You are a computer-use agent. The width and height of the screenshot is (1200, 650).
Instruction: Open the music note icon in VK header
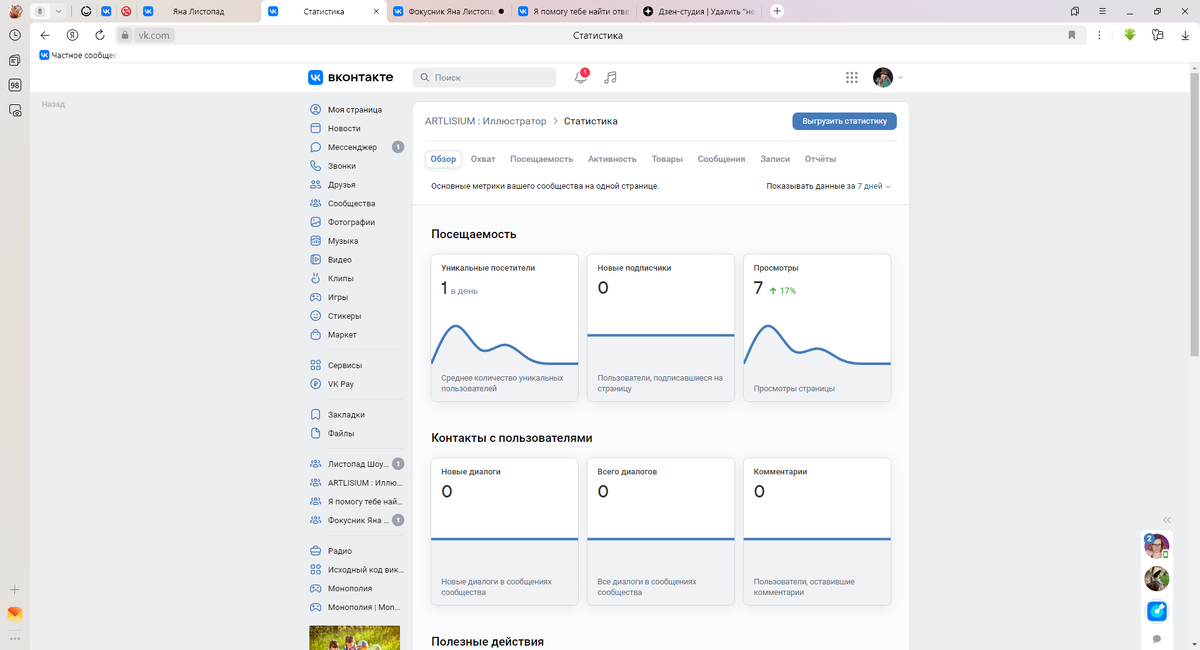coord(611,77)
